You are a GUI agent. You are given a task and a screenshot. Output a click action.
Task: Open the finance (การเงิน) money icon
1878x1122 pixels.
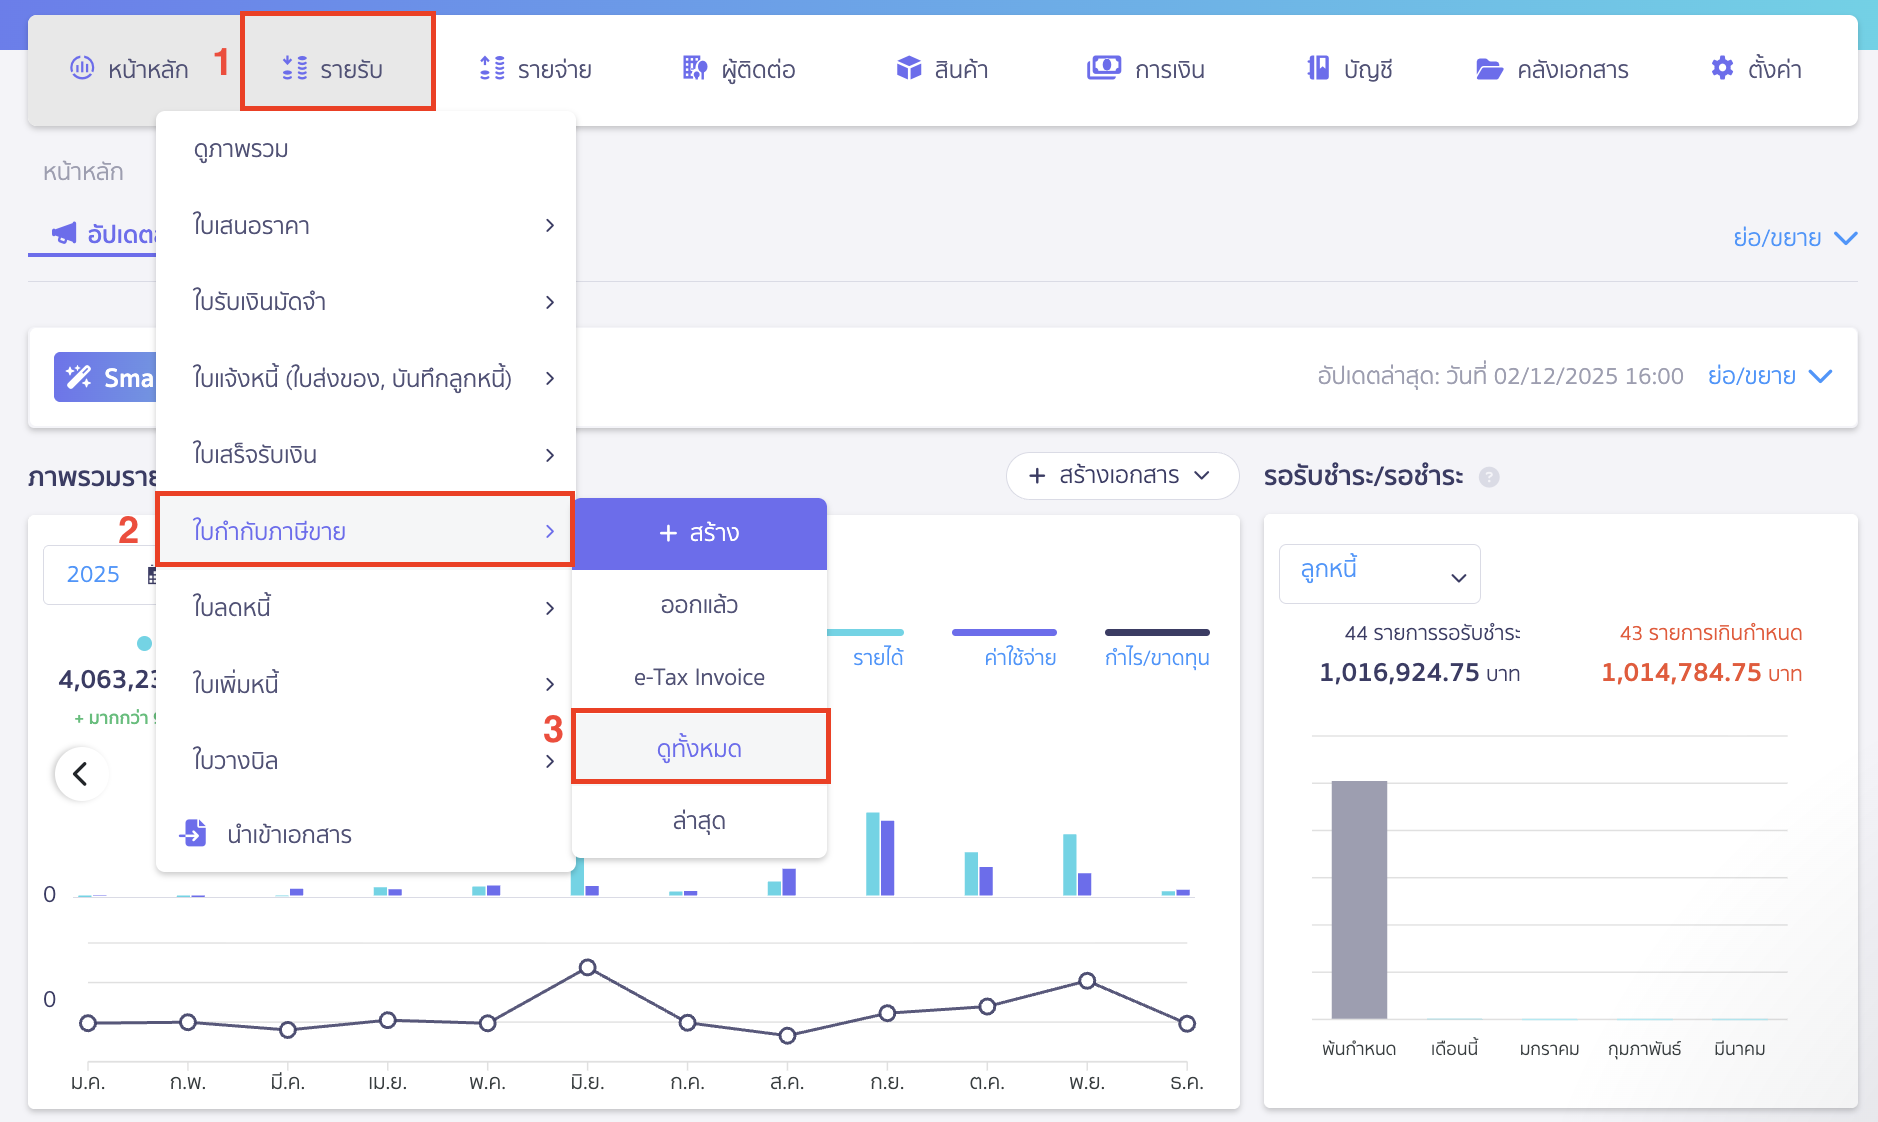coord(1103,68)
